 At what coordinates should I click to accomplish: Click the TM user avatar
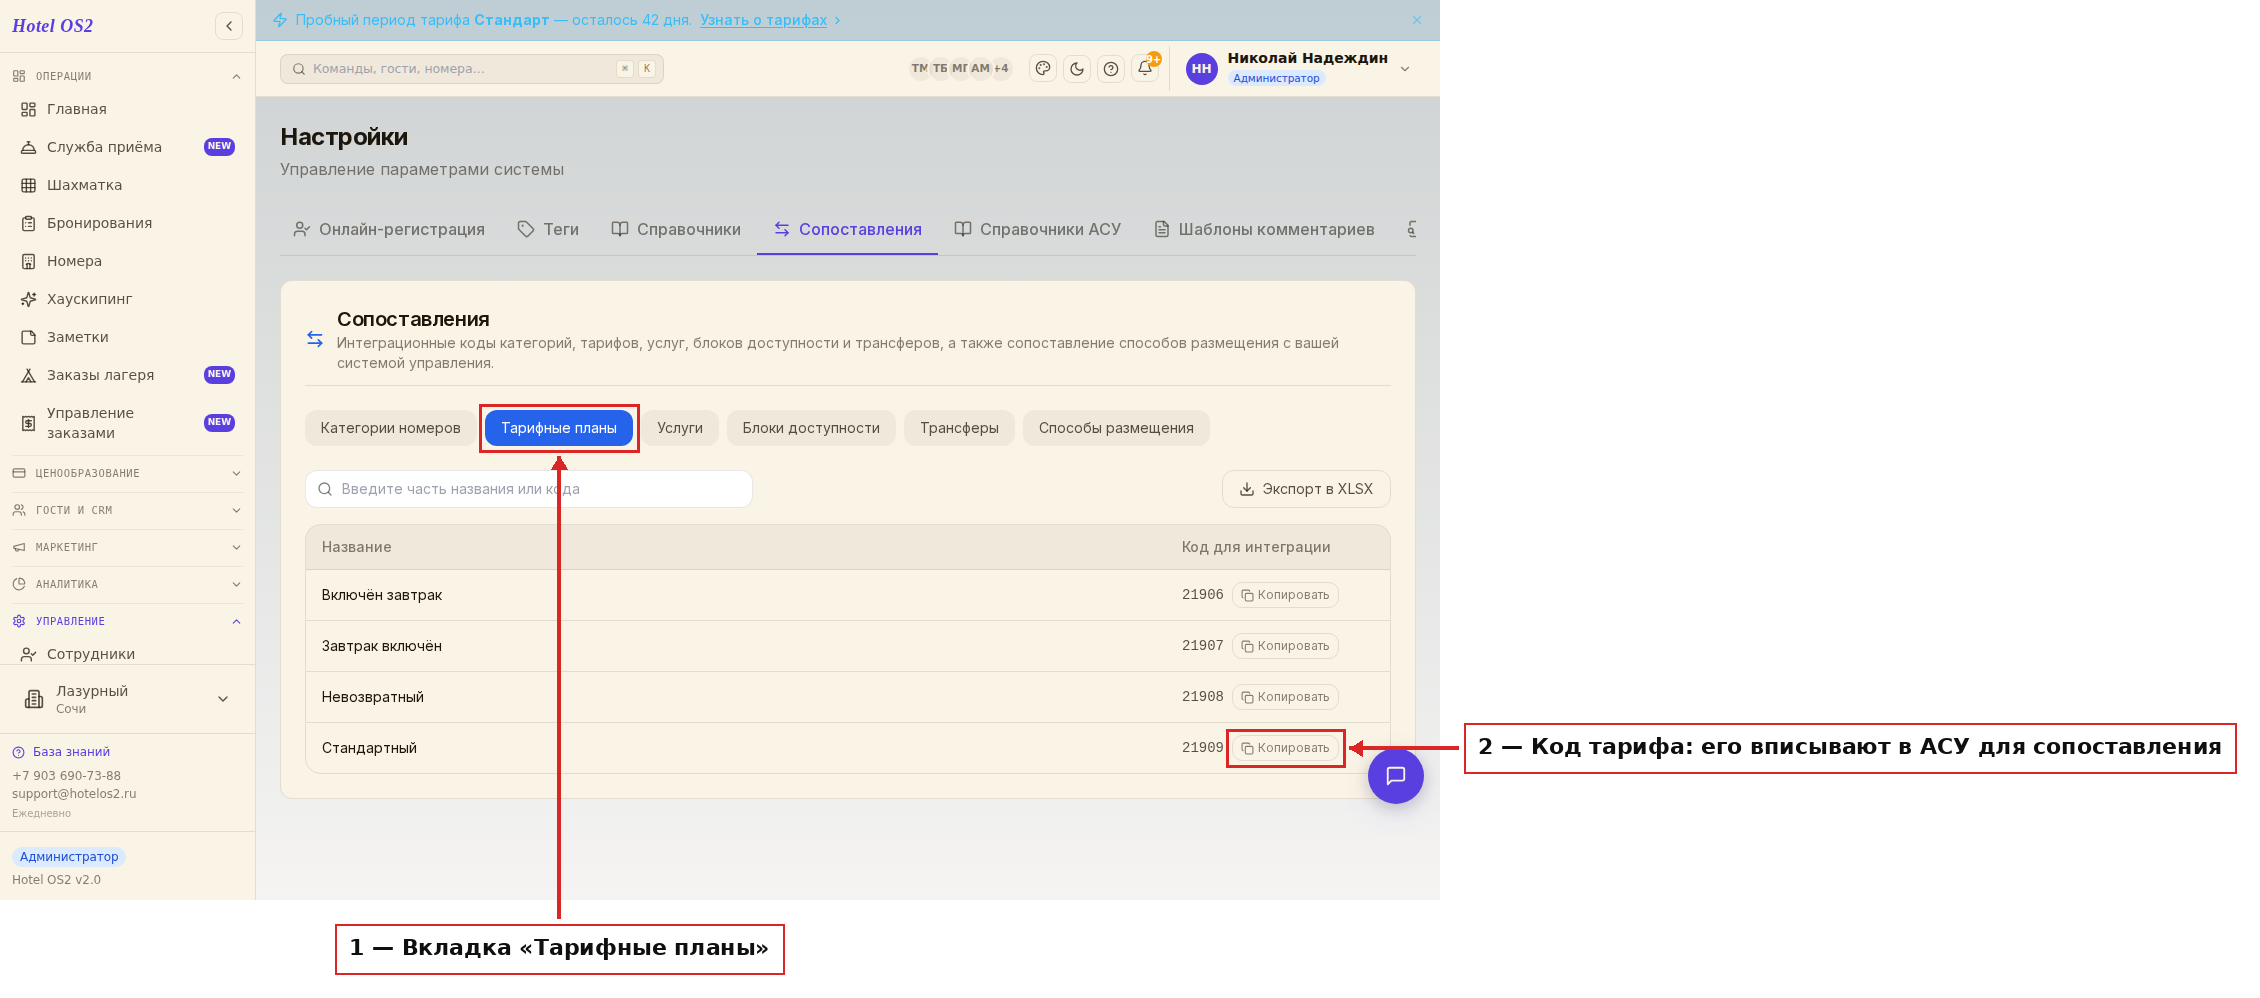tap(919, 69)
